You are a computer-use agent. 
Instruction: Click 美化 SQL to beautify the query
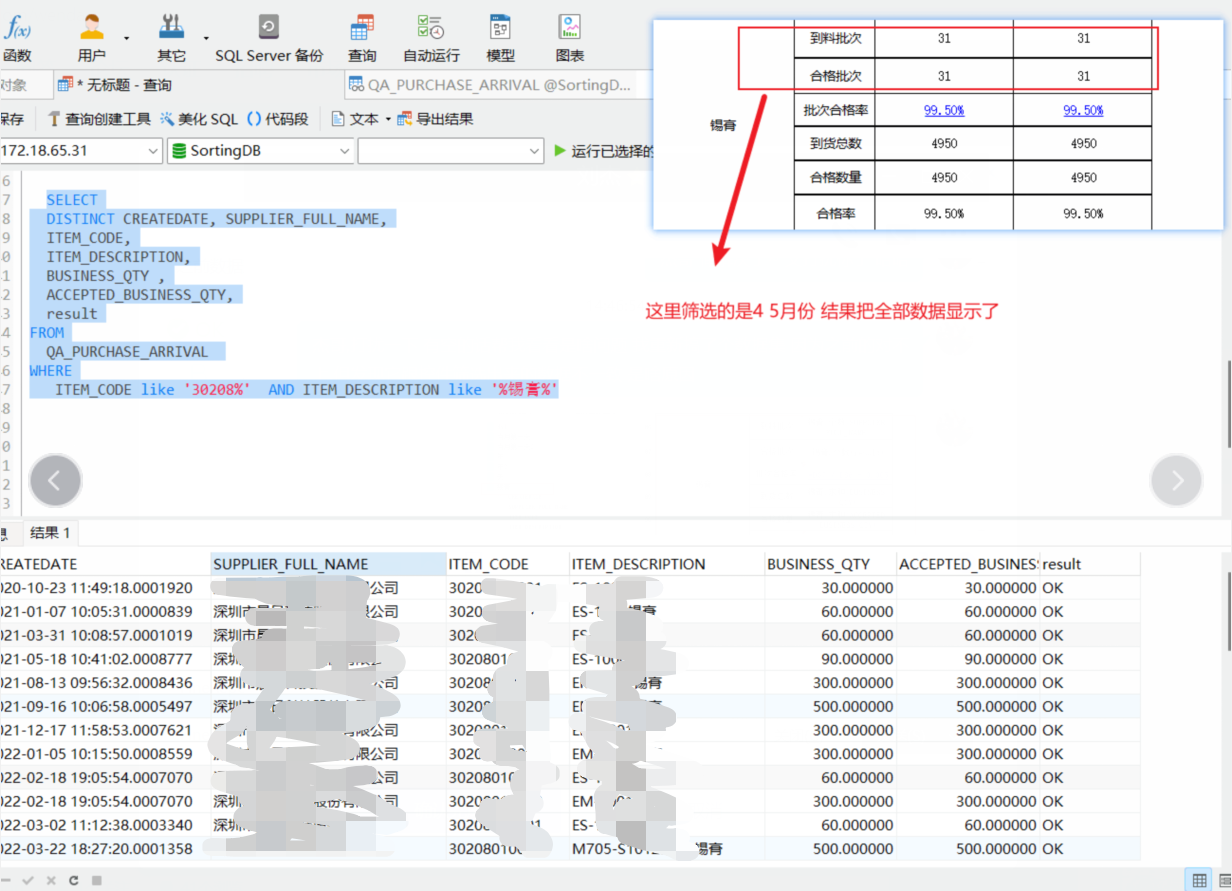[x=199, y=119]
